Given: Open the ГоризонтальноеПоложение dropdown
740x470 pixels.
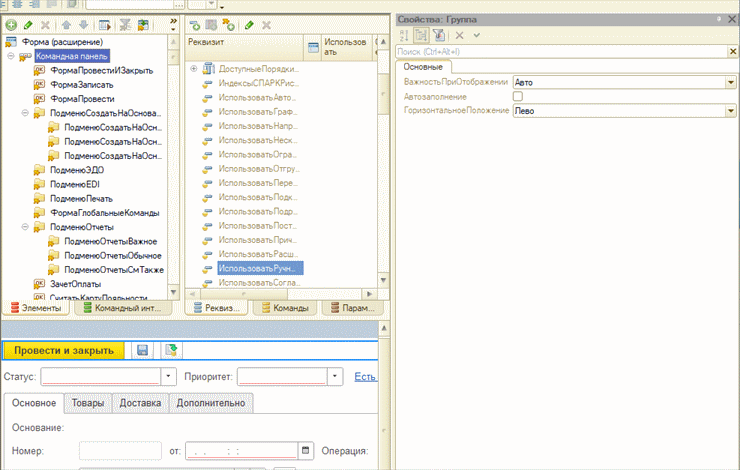Looking at the screenshot, I should (731, 111).
